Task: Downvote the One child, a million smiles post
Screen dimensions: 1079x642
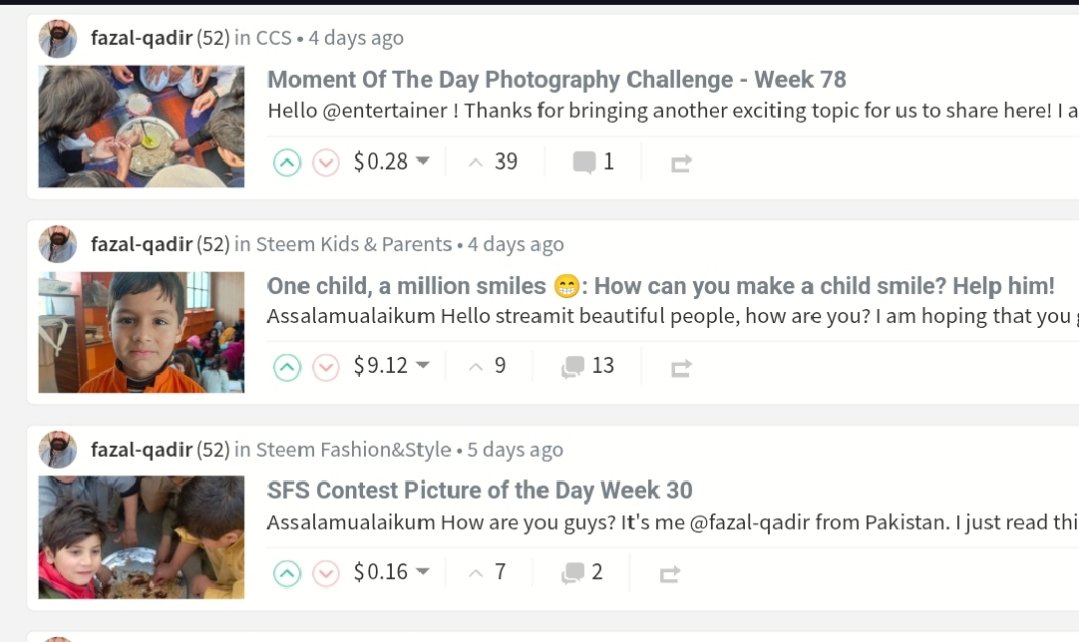Action: pyautogui.click(x=326, y=367)
